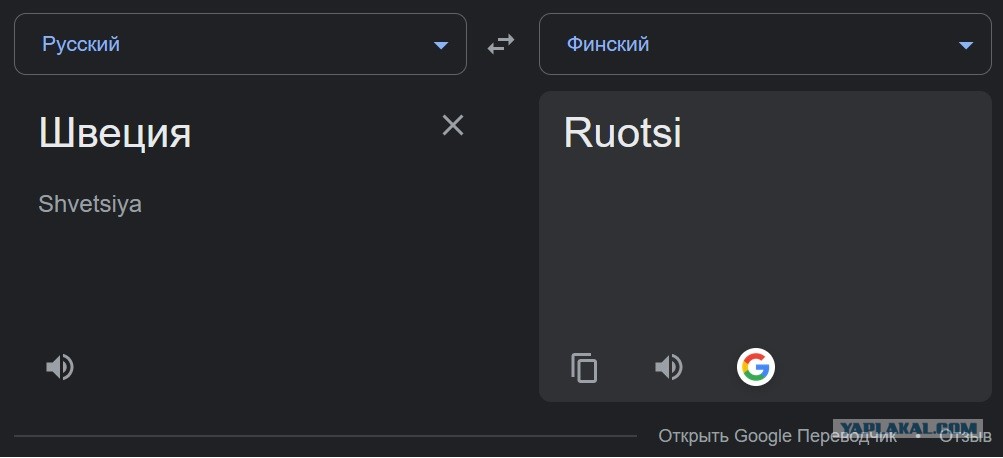Copy the Ruotsi translation to clipboard
Viewport: 1003px width, 458px height.
[x=584, y=368]
